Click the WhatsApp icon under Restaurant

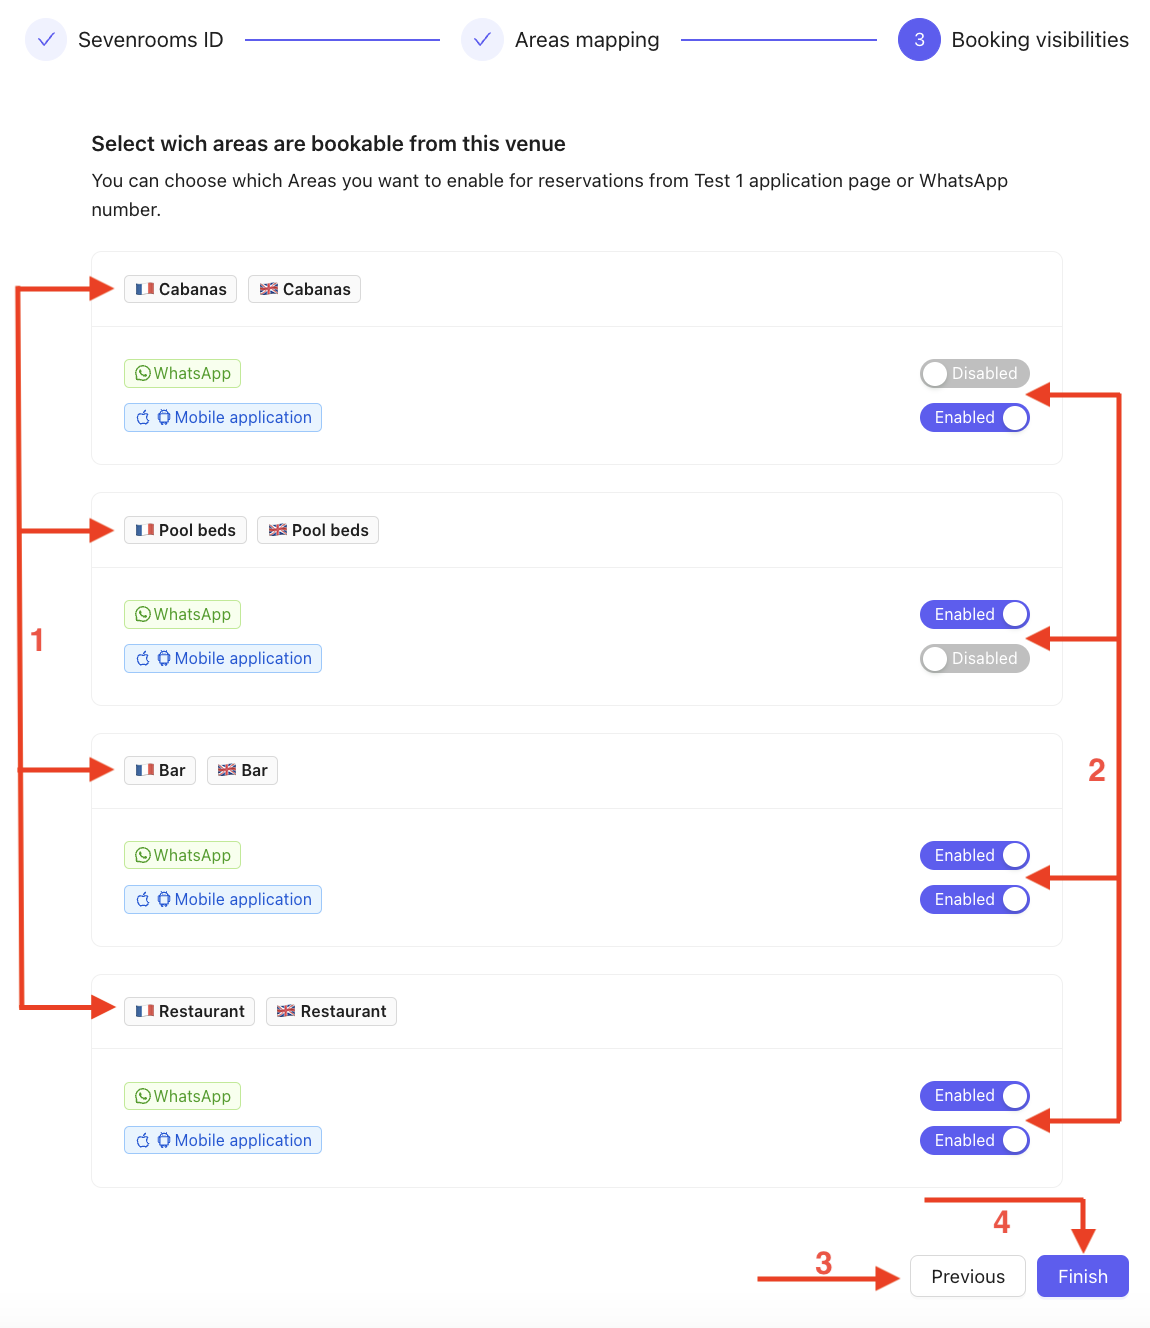click(143, 1097)
